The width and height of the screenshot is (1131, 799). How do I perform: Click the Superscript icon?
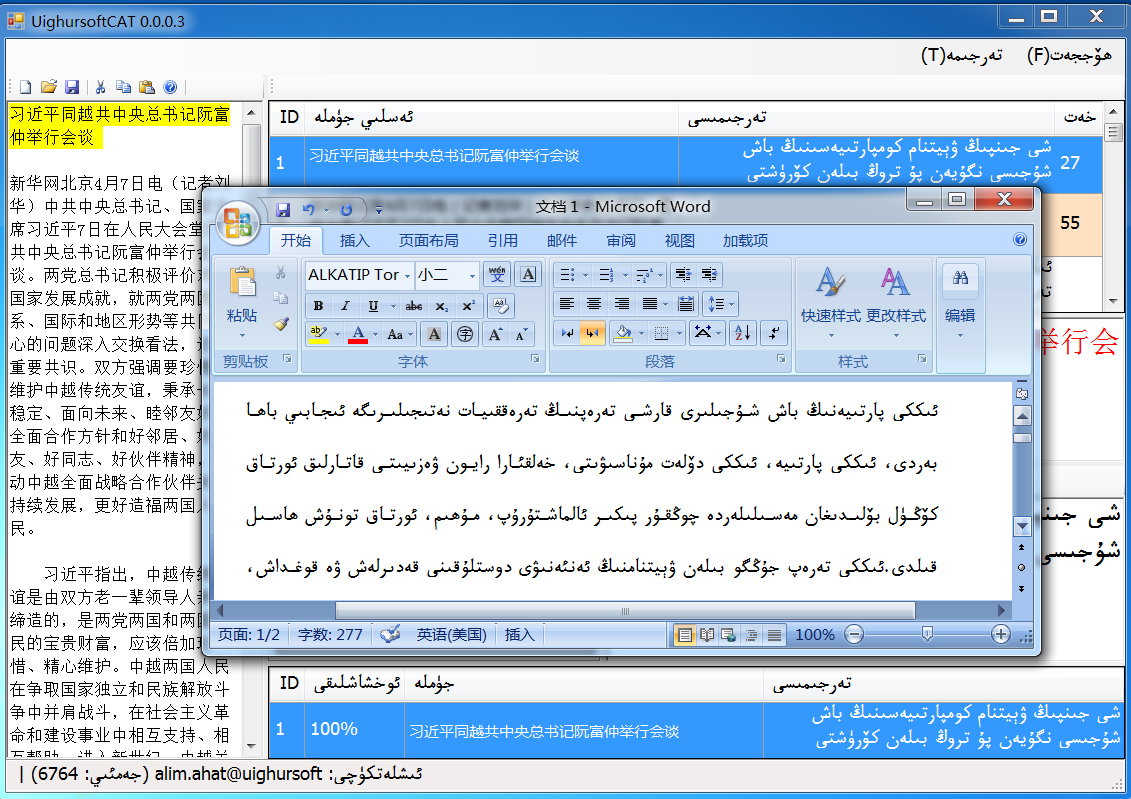pos(468,306)
